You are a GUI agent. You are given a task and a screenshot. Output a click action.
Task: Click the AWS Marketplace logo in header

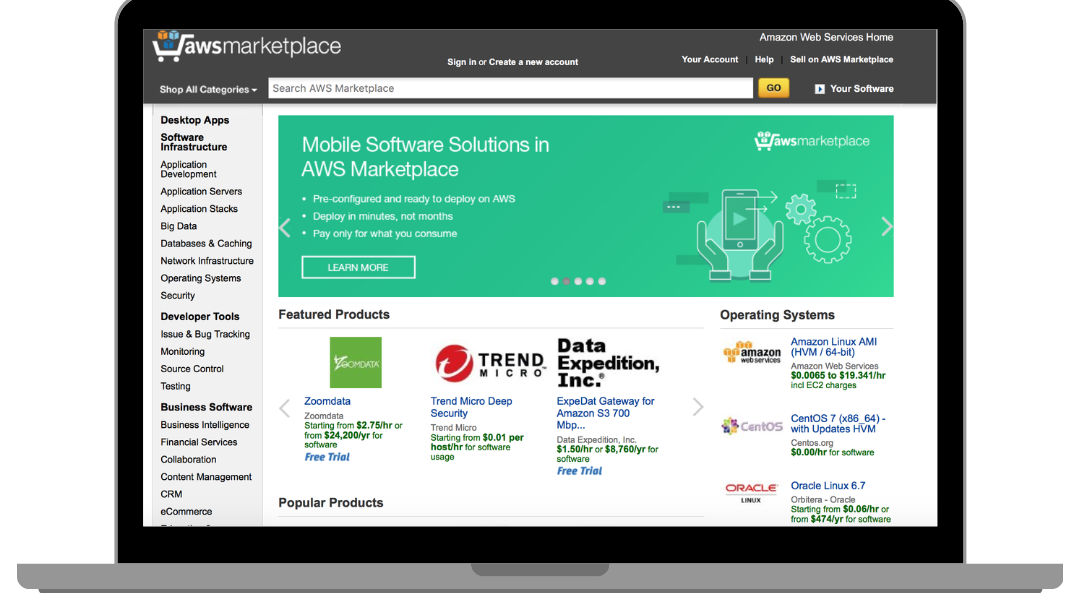pos(246,47)
